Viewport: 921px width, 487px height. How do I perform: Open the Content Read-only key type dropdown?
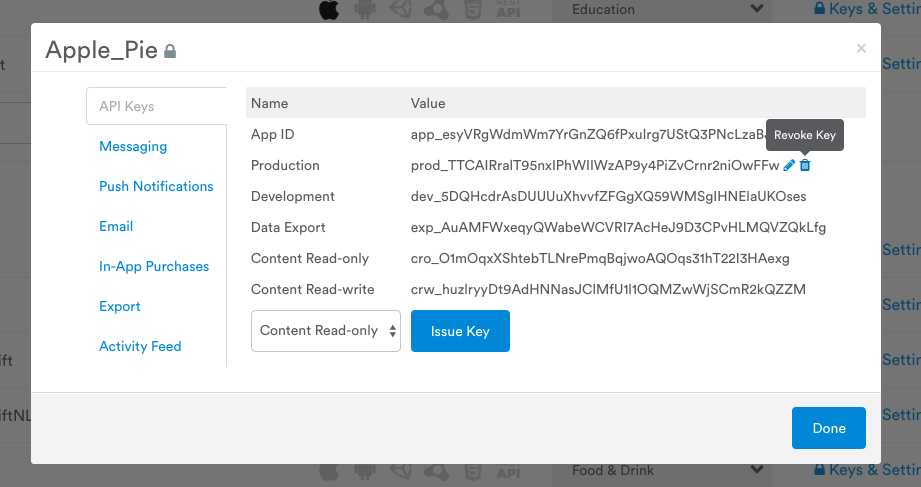(x=326, y=331)
